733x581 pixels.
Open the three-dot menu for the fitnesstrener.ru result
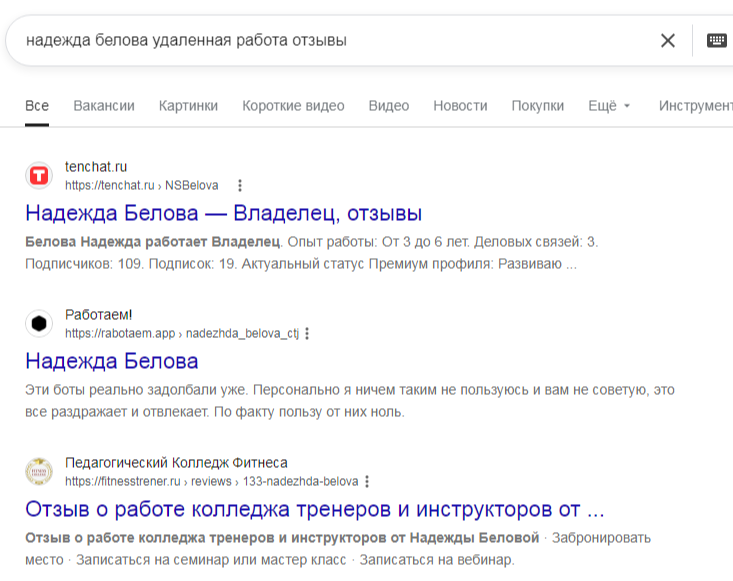click(367, 481)
